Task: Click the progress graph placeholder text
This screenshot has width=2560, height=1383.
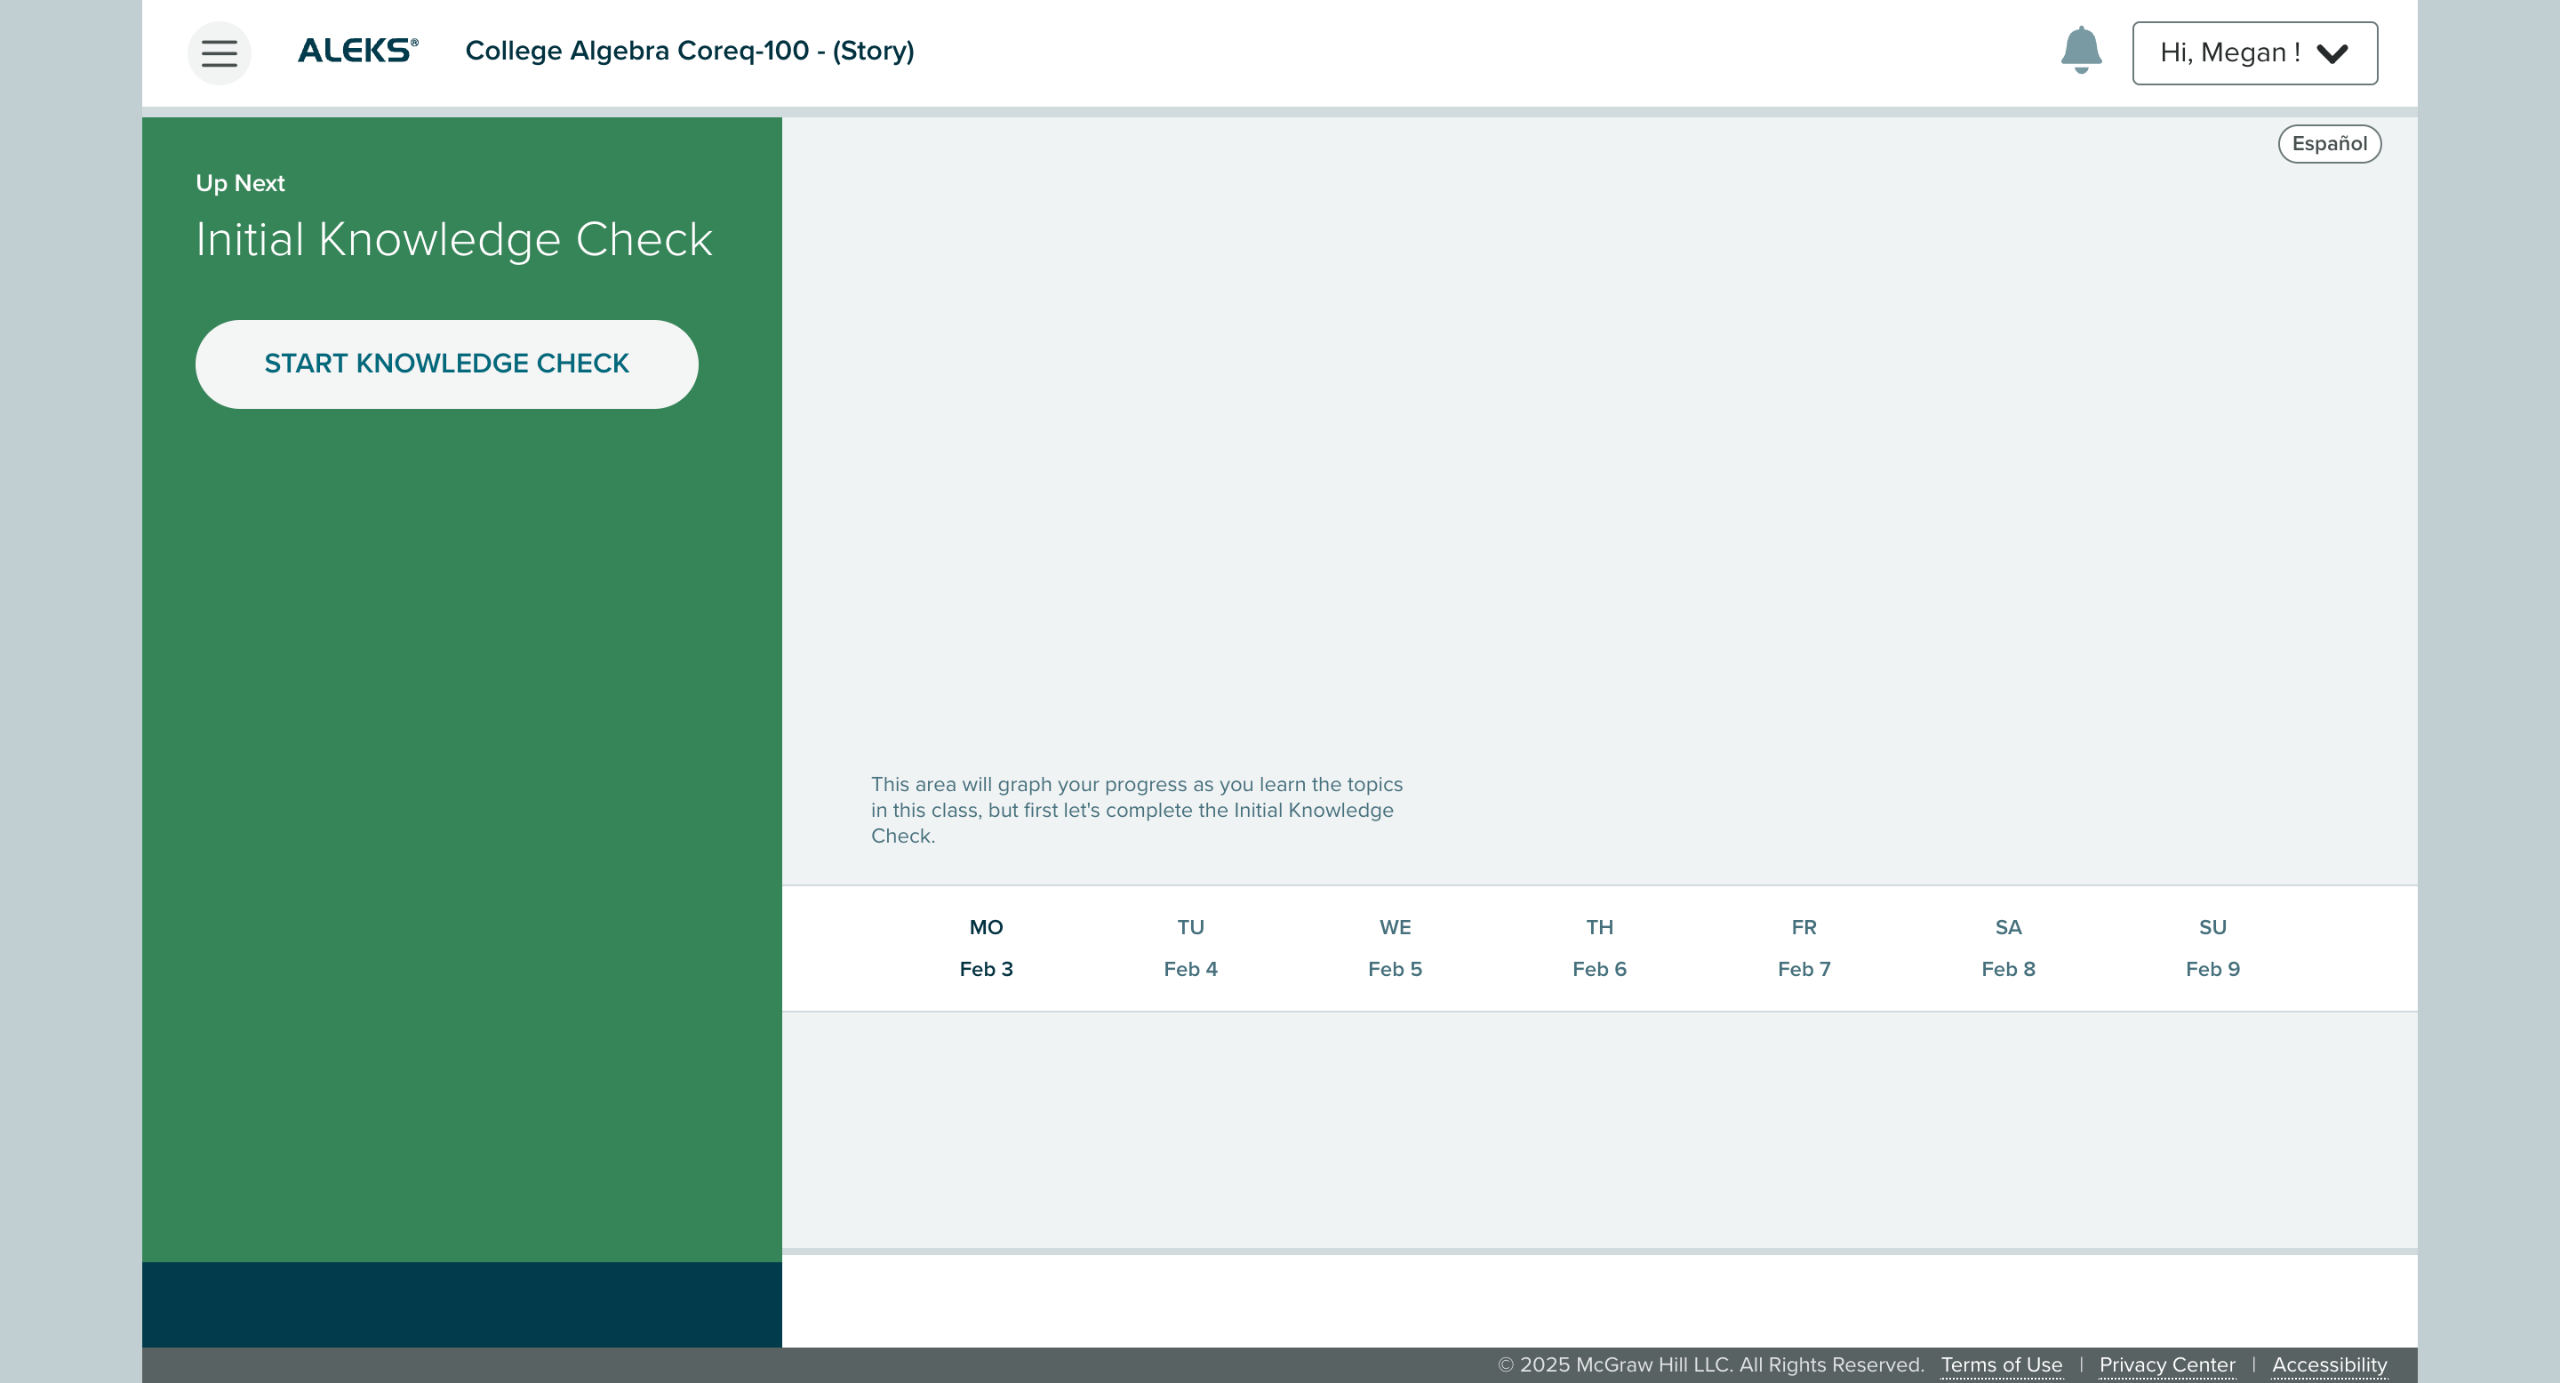Action: tap(1136, 810)
